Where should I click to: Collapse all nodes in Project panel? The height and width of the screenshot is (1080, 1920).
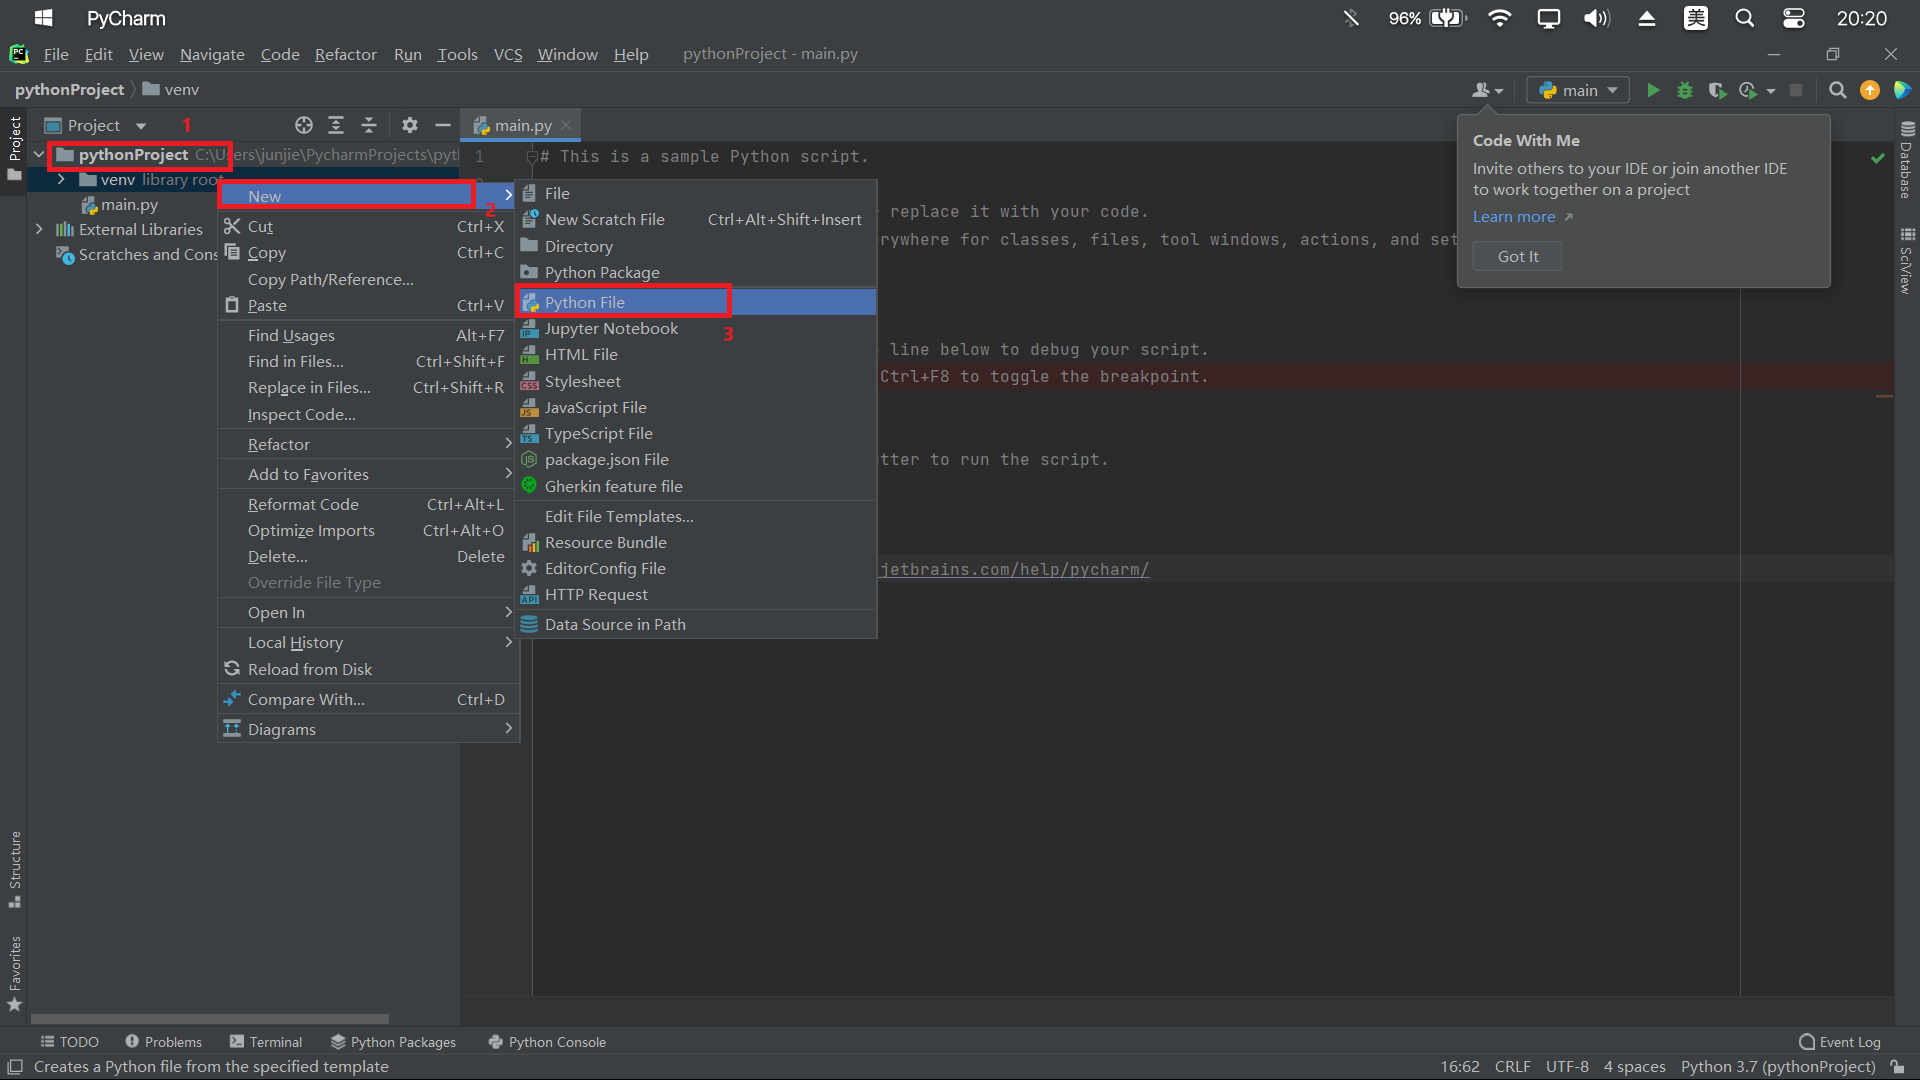(x=369, y=125)
